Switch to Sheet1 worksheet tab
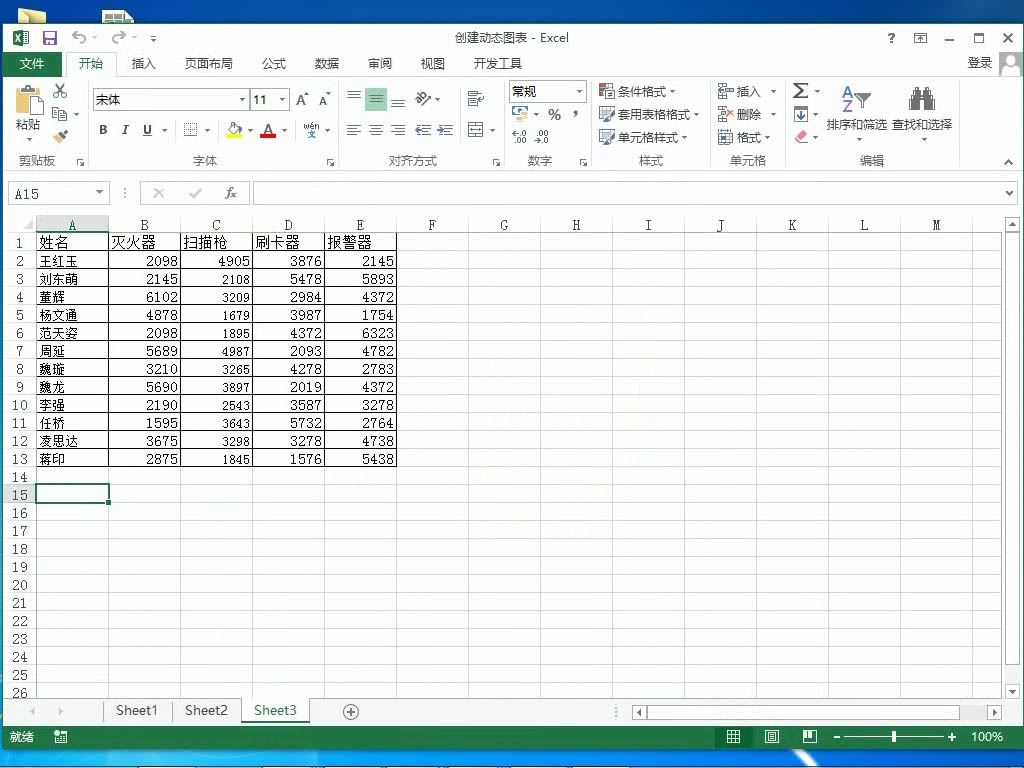 [136, 710]
